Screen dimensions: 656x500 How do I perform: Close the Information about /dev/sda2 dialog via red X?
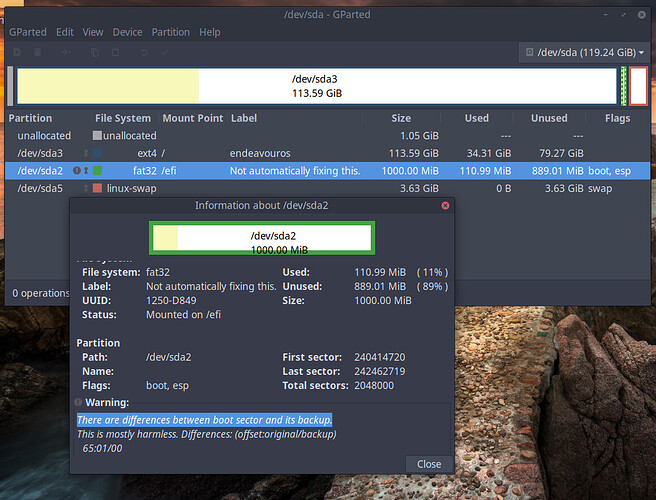pyautogui.click(x=445, y=205)
